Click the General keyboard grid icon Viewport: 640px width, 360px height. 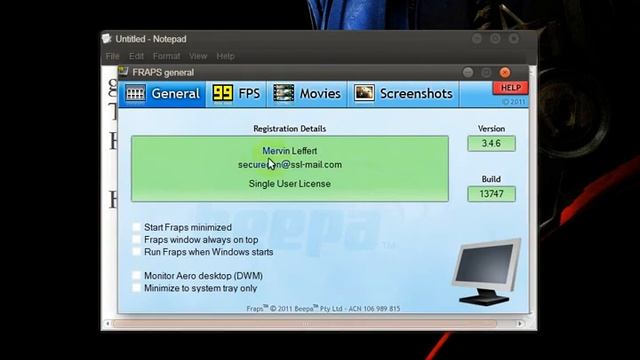coord(135,94)
